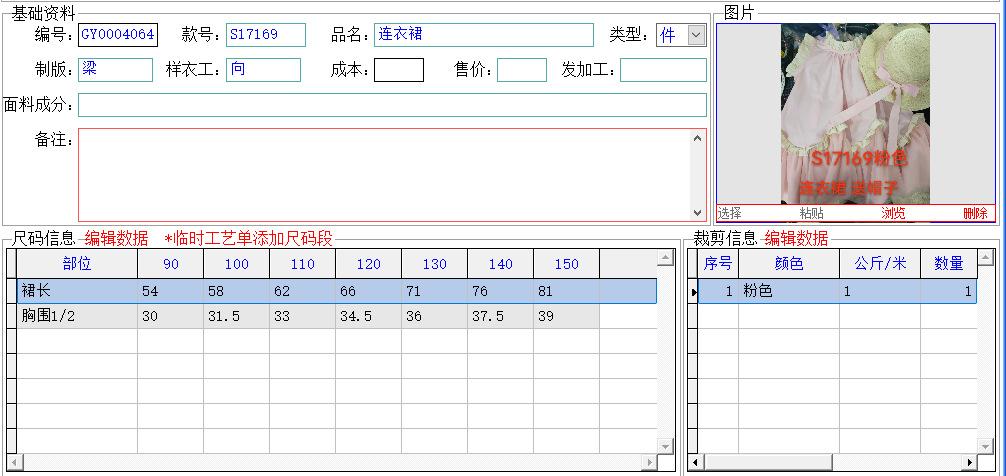Click the 数量 column header
This screenshot has height=476, width=1006.
pyautogui.click(x=949, y=264)
